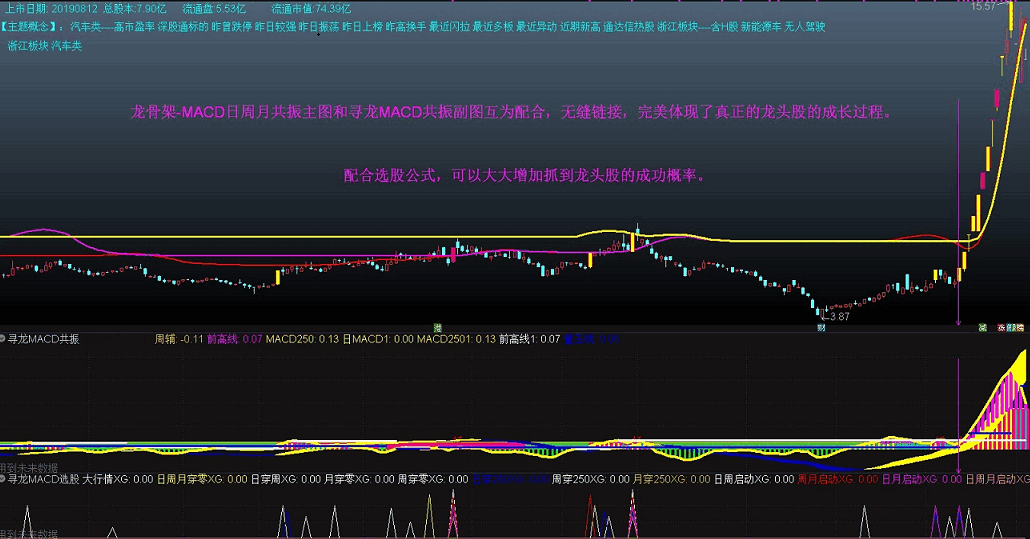Click 总股本:7.90亿 text
The image size is (1030, 539).
click(x=135, y=9)
